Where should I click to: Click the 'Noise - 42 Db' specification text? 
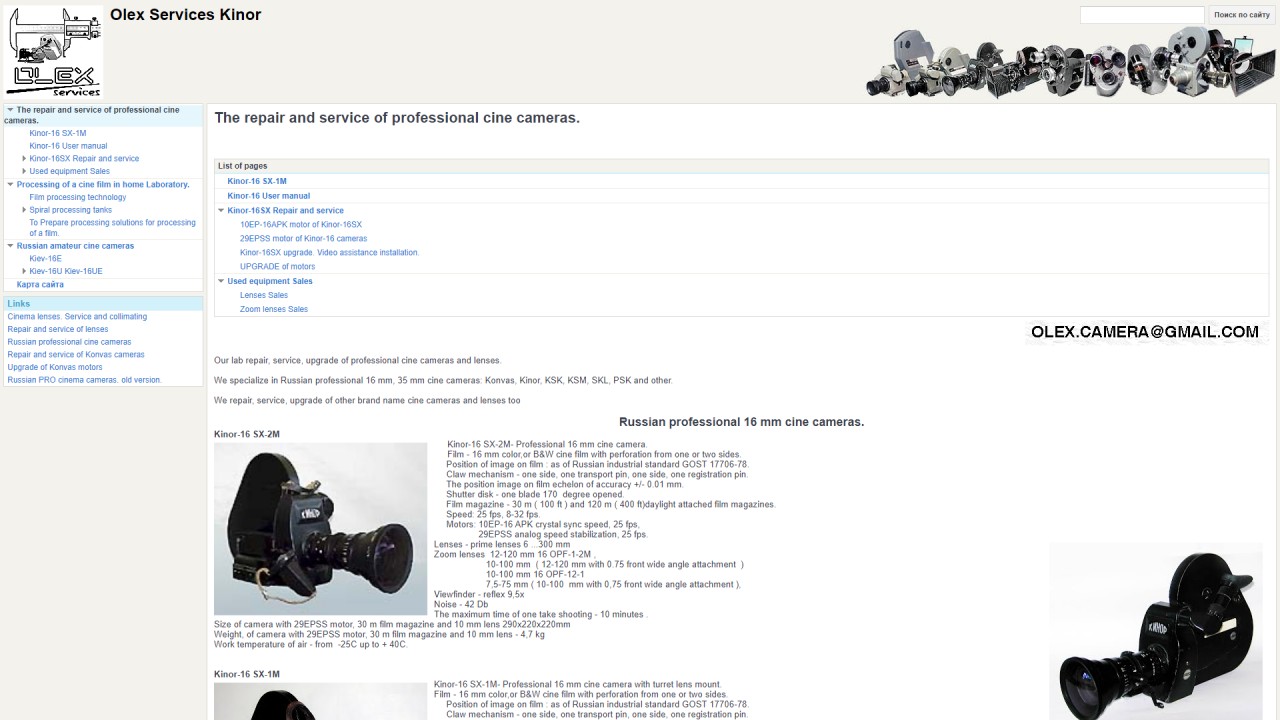click(461, 605)
